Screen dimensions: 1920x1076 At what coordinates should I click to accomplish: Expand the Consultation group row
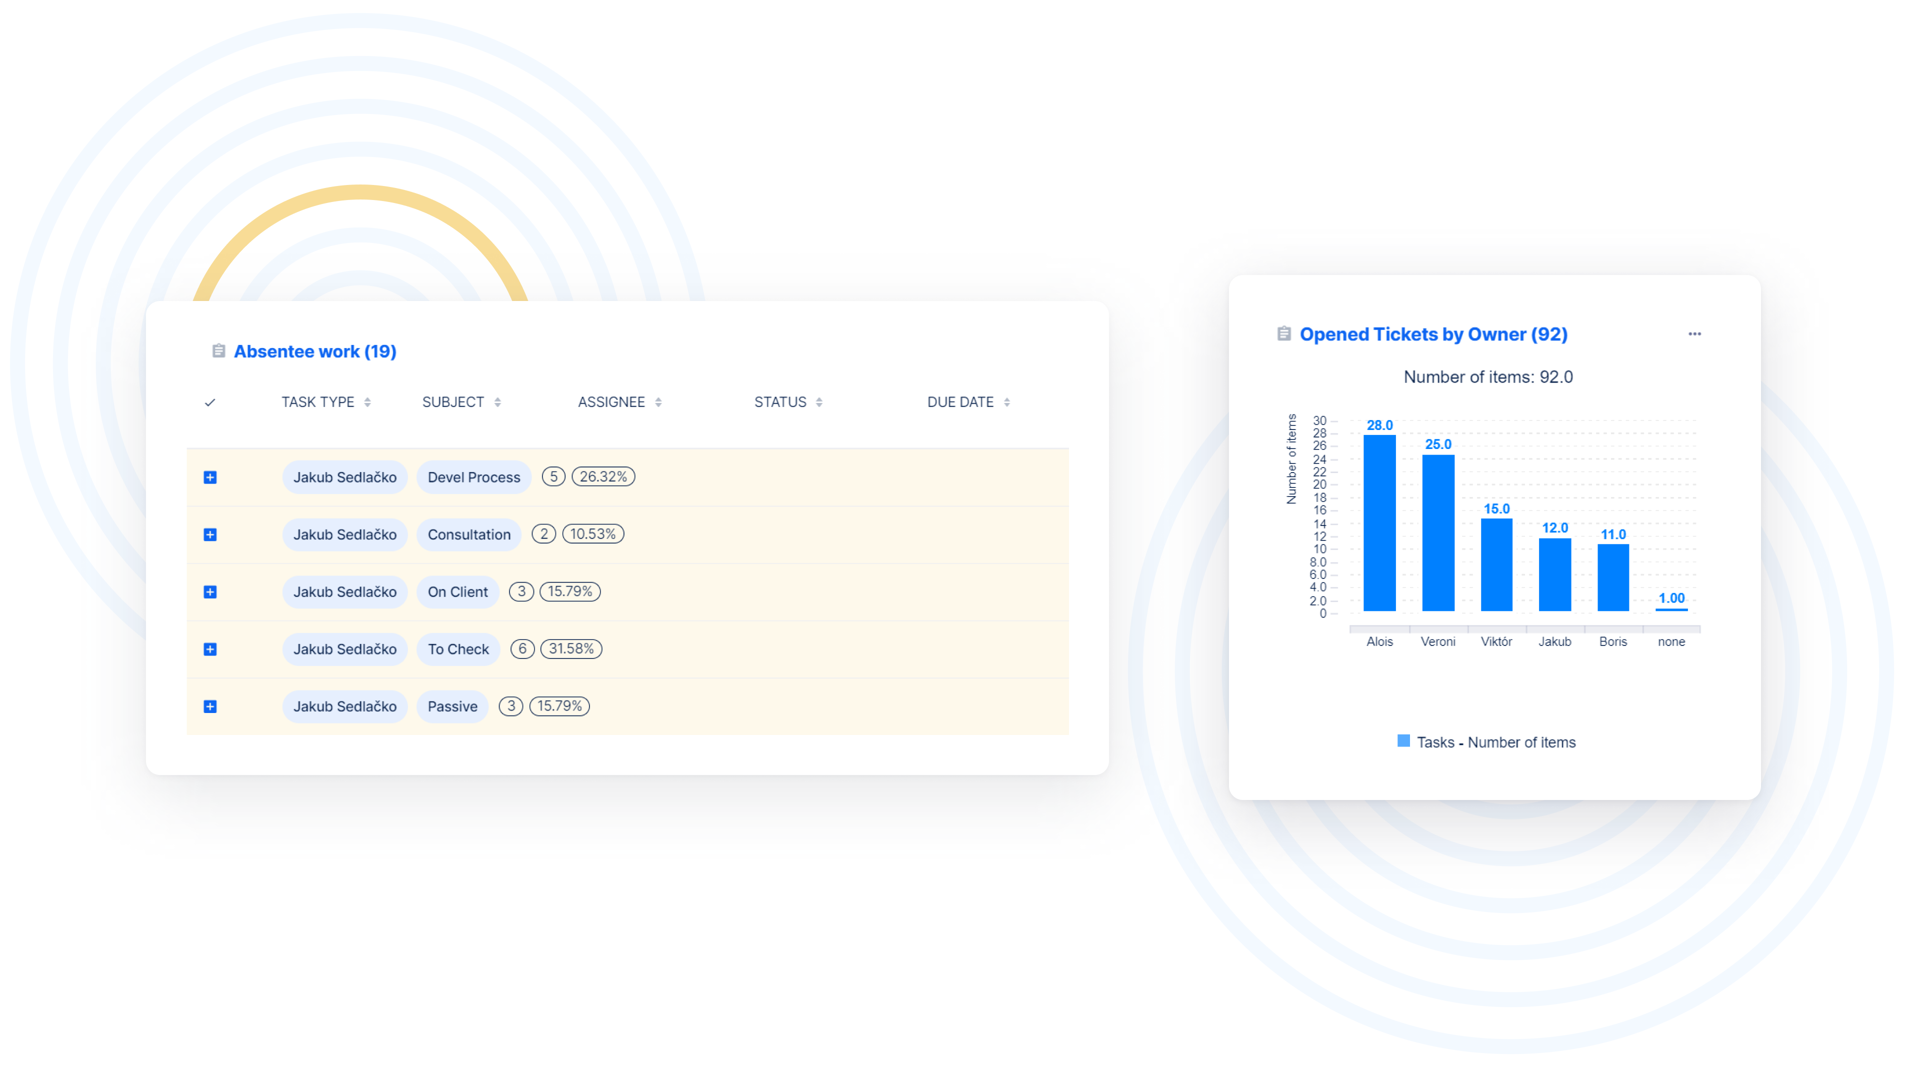click(x=210, y=535)
